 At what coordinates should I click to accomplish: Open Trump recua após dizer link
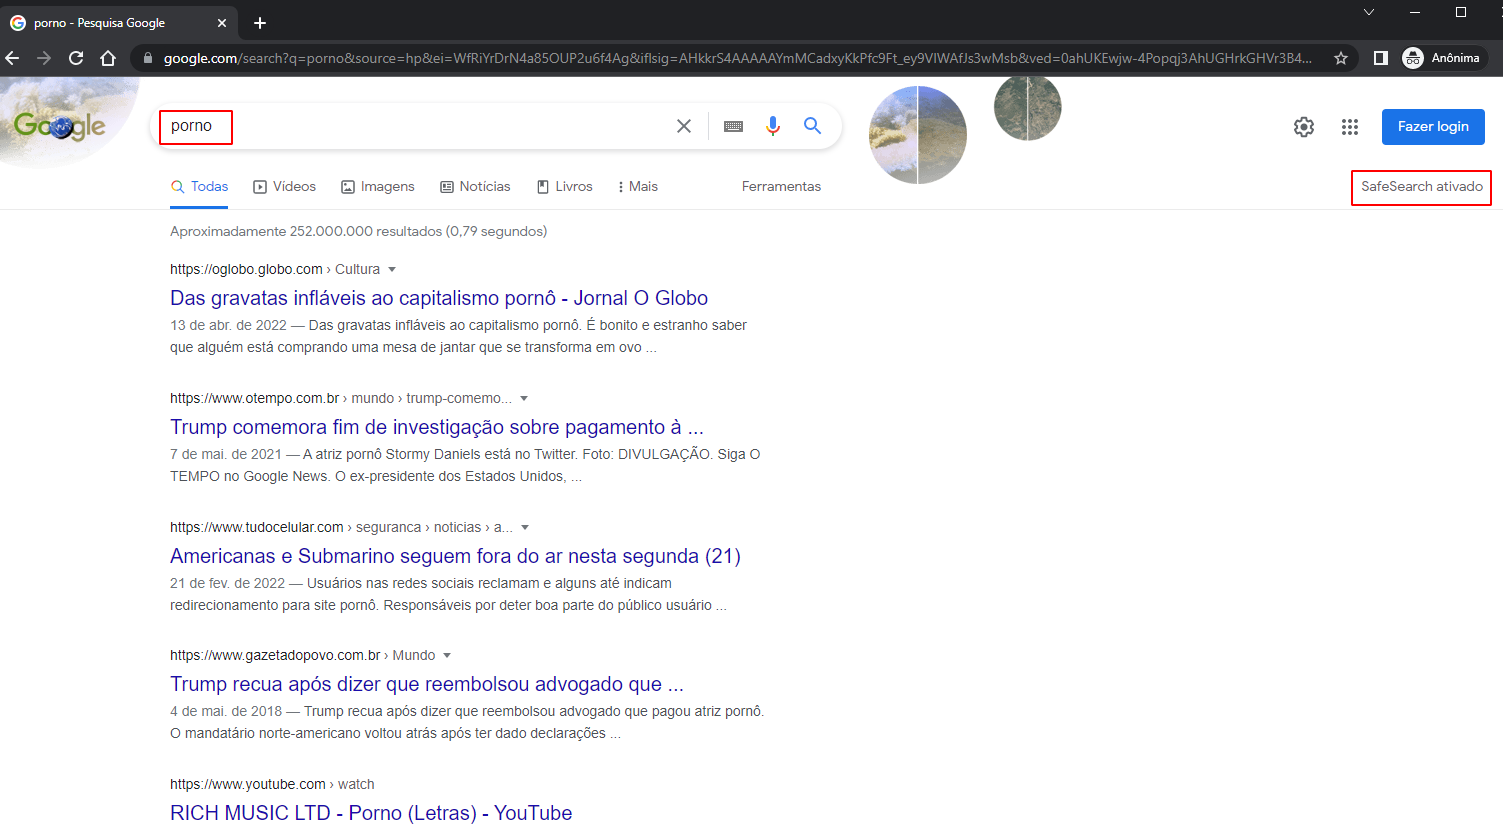tap(427, 684)
